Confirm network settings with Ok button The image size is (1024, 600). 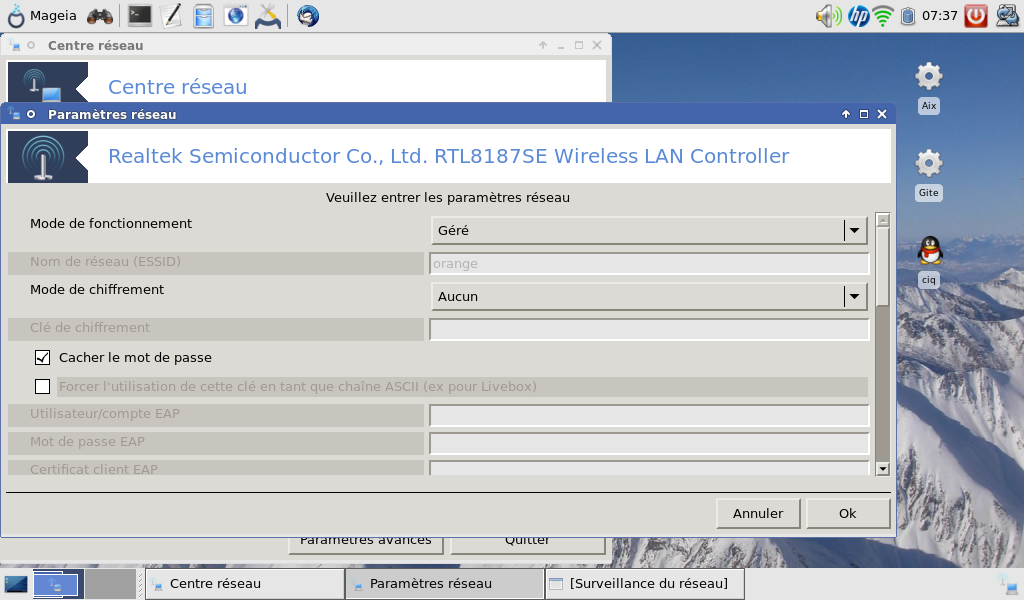[x=848, y=513]
